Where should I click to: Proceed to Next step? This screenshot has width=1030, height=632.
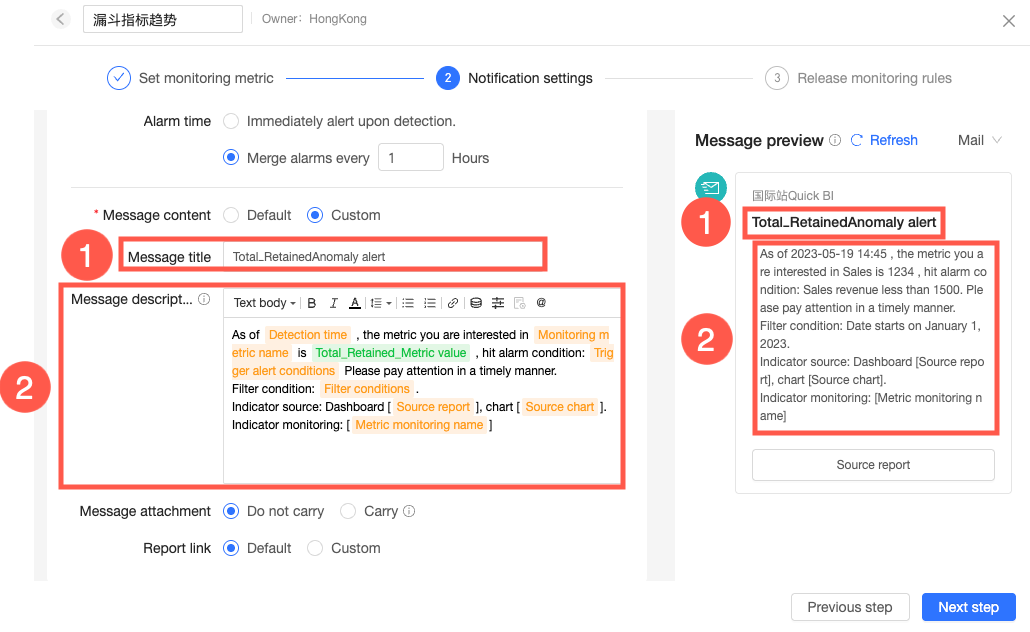coord(968,607)
